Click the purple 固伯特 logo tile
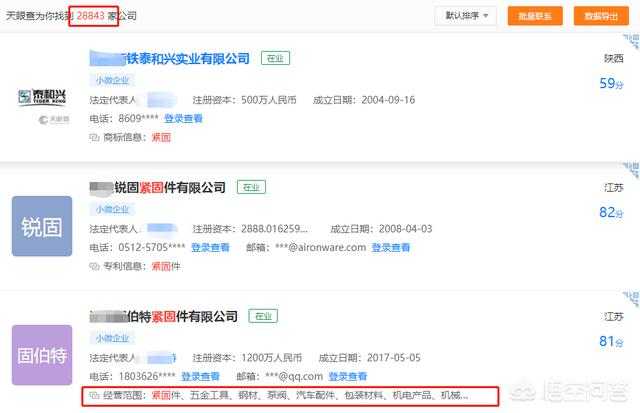Image resolution: width=640 pixels, height=413 pixels. click(x=42, y=355)
